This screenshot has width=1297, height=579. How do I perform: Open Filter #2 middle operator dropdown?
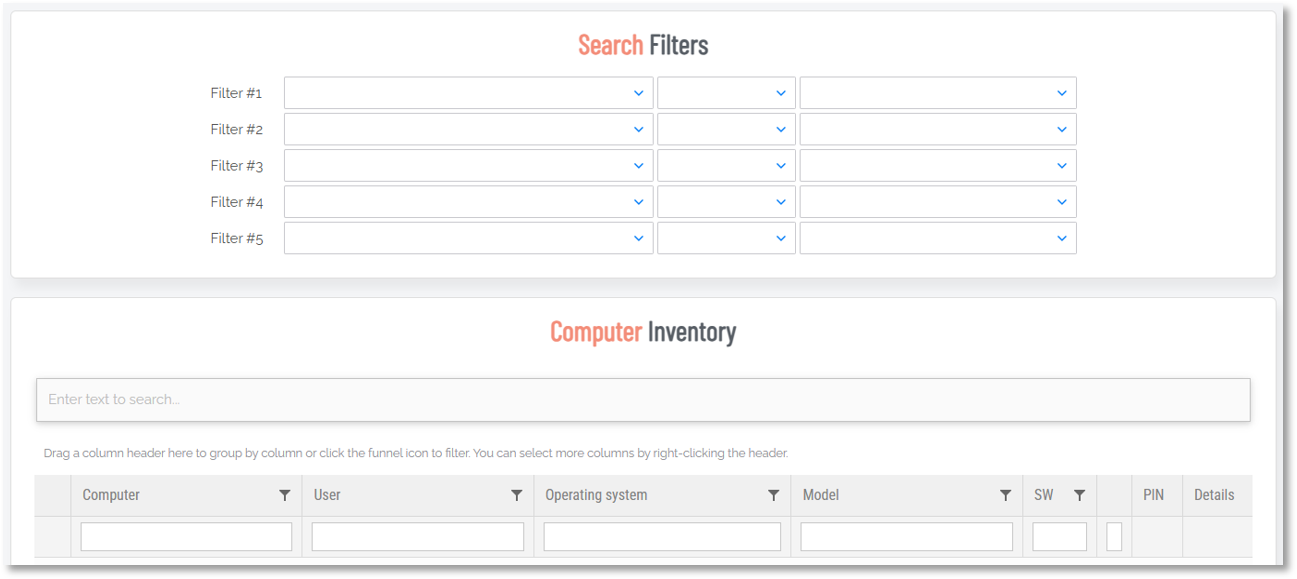[x=726, y=130]
